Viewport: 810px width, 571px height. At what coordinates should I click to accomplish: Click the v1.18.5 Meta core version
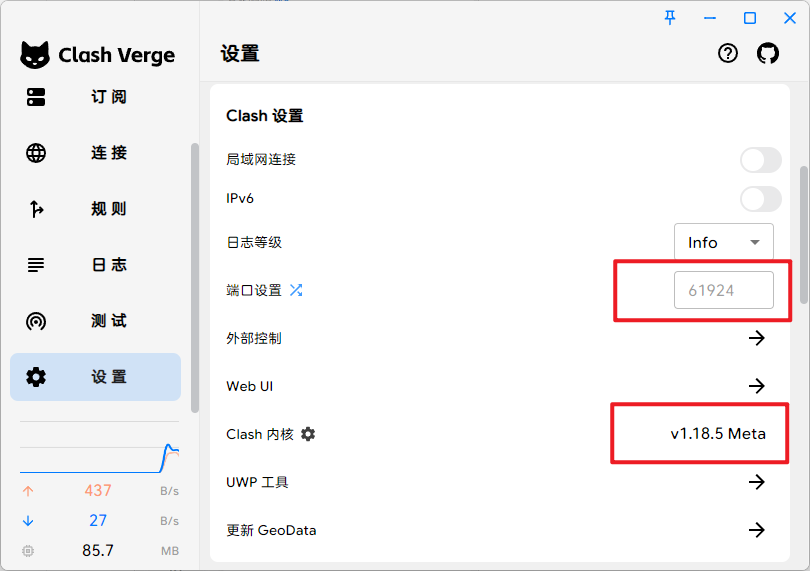pyautogui.click(x=718, y=434)
